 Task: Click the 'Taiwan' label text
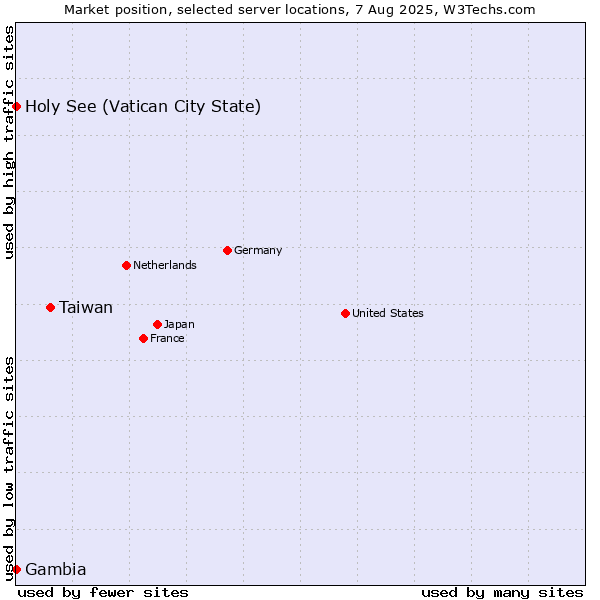pyautogui.click(x=86, y=307)
